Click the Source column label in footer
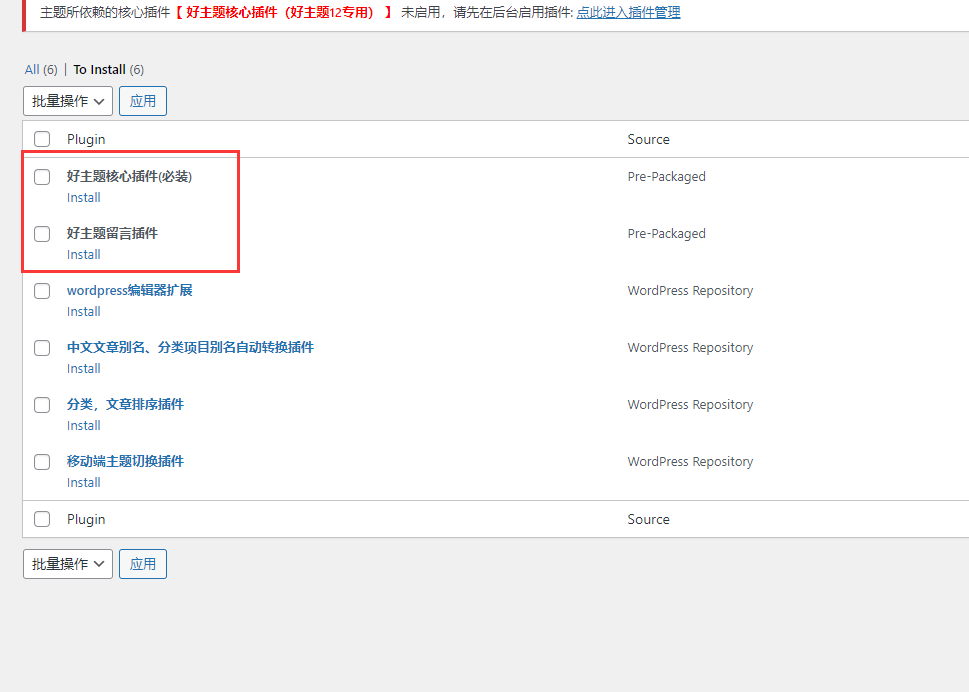969x692 pixels. [648, 519]
